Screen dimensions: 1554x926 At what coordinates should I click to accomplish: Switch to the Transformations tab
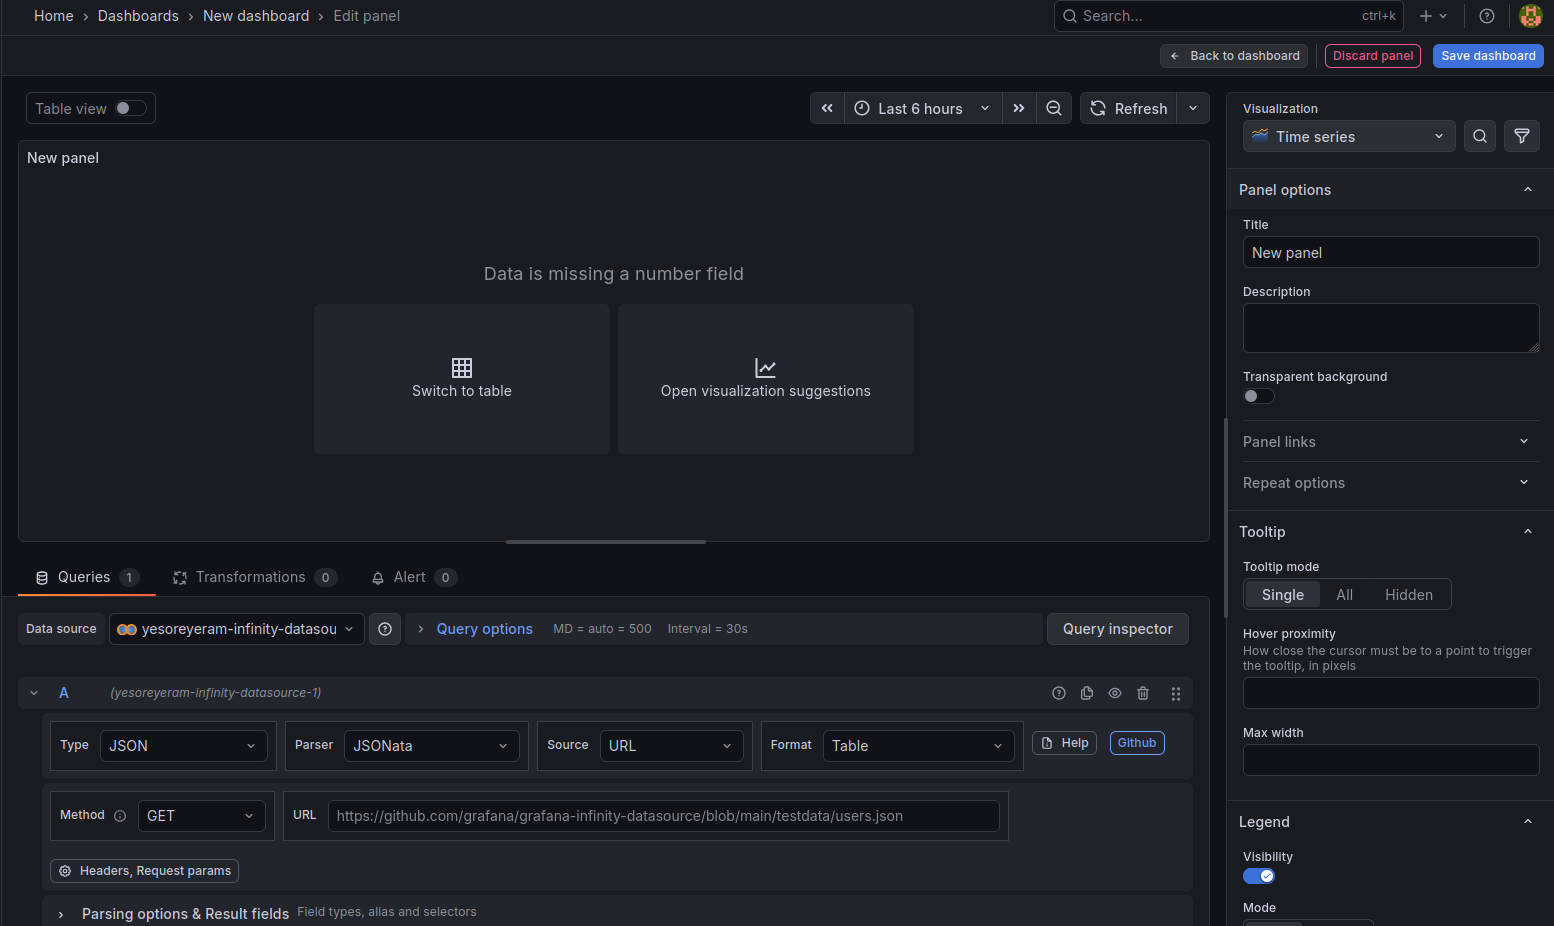[251, 577]
